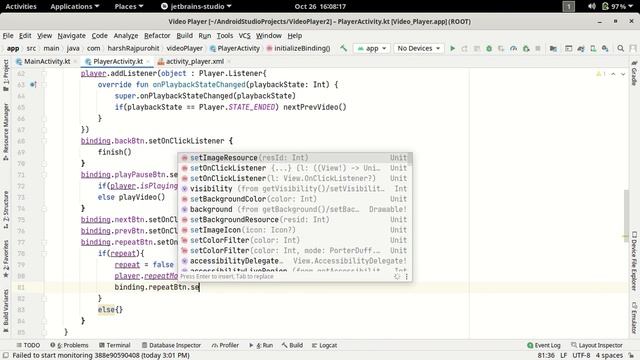Click the Profile app gauge icon
Screen dimensions: 640x360
tap(513, 48)
